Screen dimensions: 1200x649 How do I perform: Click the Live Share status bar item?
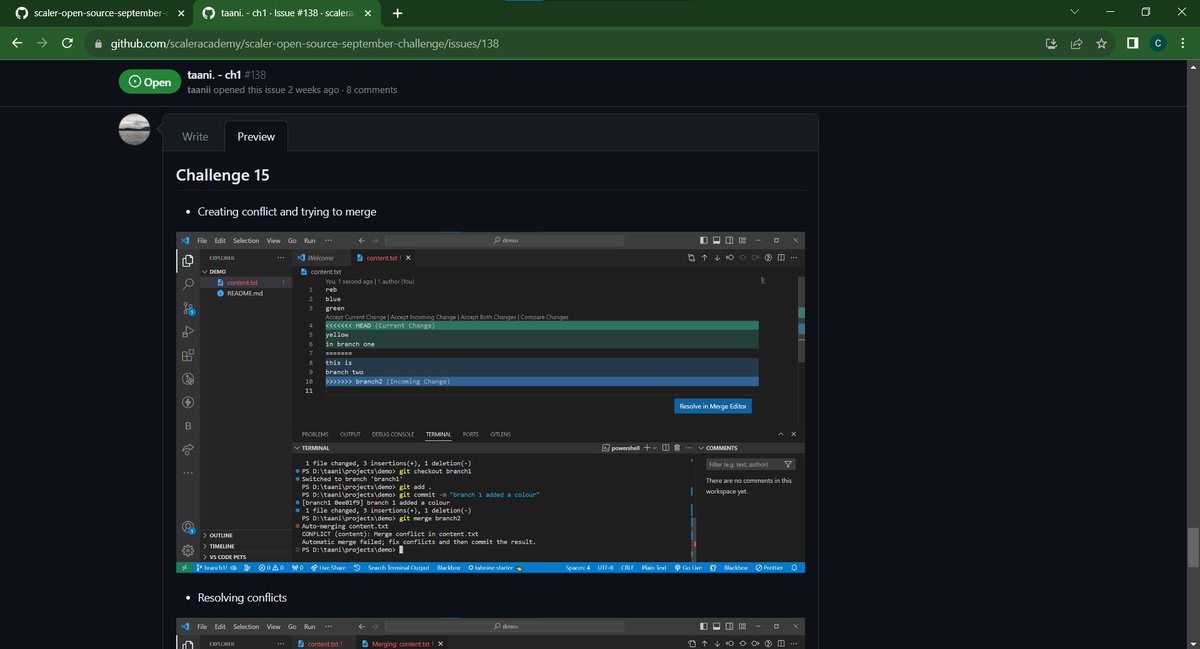tap(328, 567)
